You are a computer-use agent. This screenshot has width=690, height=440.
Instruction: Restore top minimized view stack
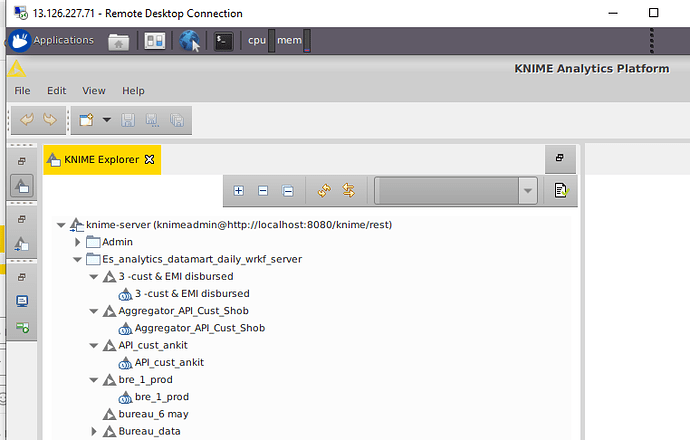coord(22,161)
